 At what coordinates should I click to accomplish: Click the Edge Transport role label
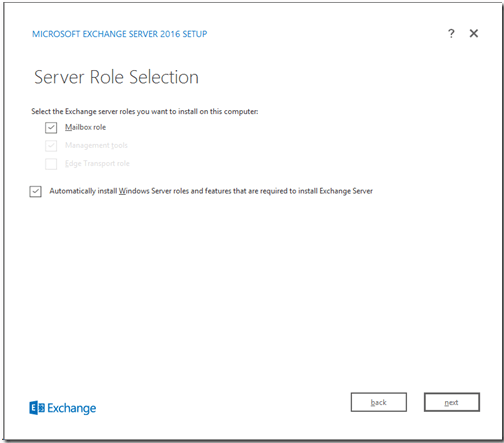pyautogui.click(x=97, y=163)
